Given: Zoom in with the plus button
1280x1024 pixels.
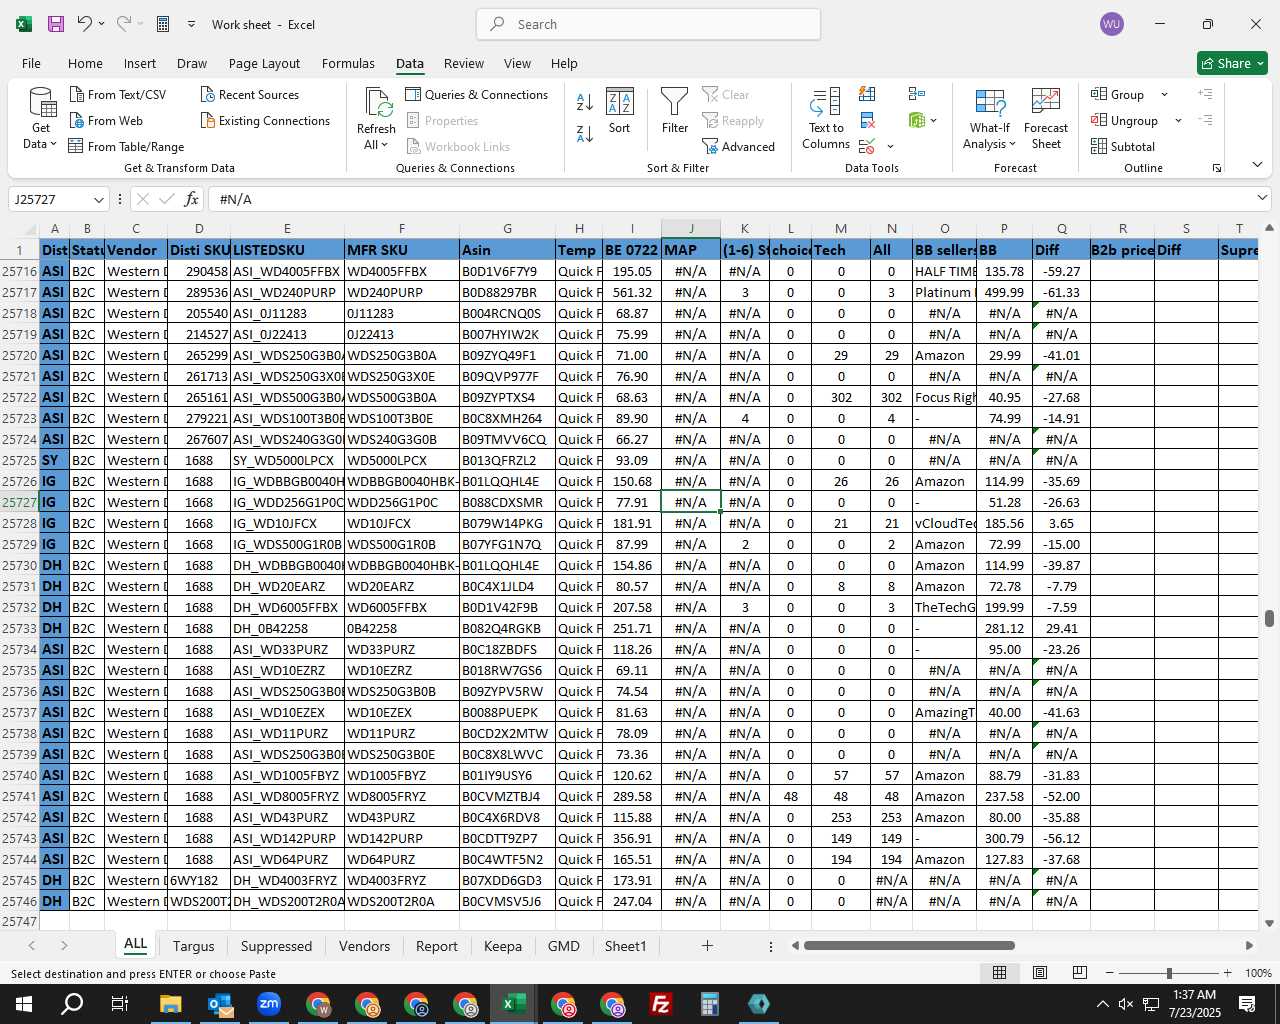Looking at the screenshot, I should (x=1227, y=973).
